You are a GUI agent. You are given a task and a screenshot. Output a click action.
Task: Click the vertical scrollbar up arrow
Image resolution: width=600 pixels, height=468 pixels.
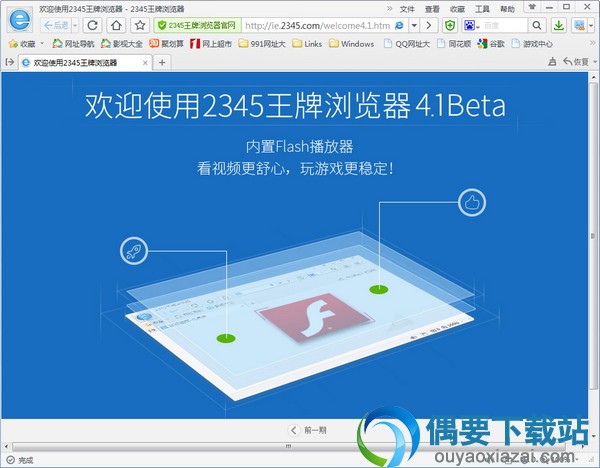point(593,77)
